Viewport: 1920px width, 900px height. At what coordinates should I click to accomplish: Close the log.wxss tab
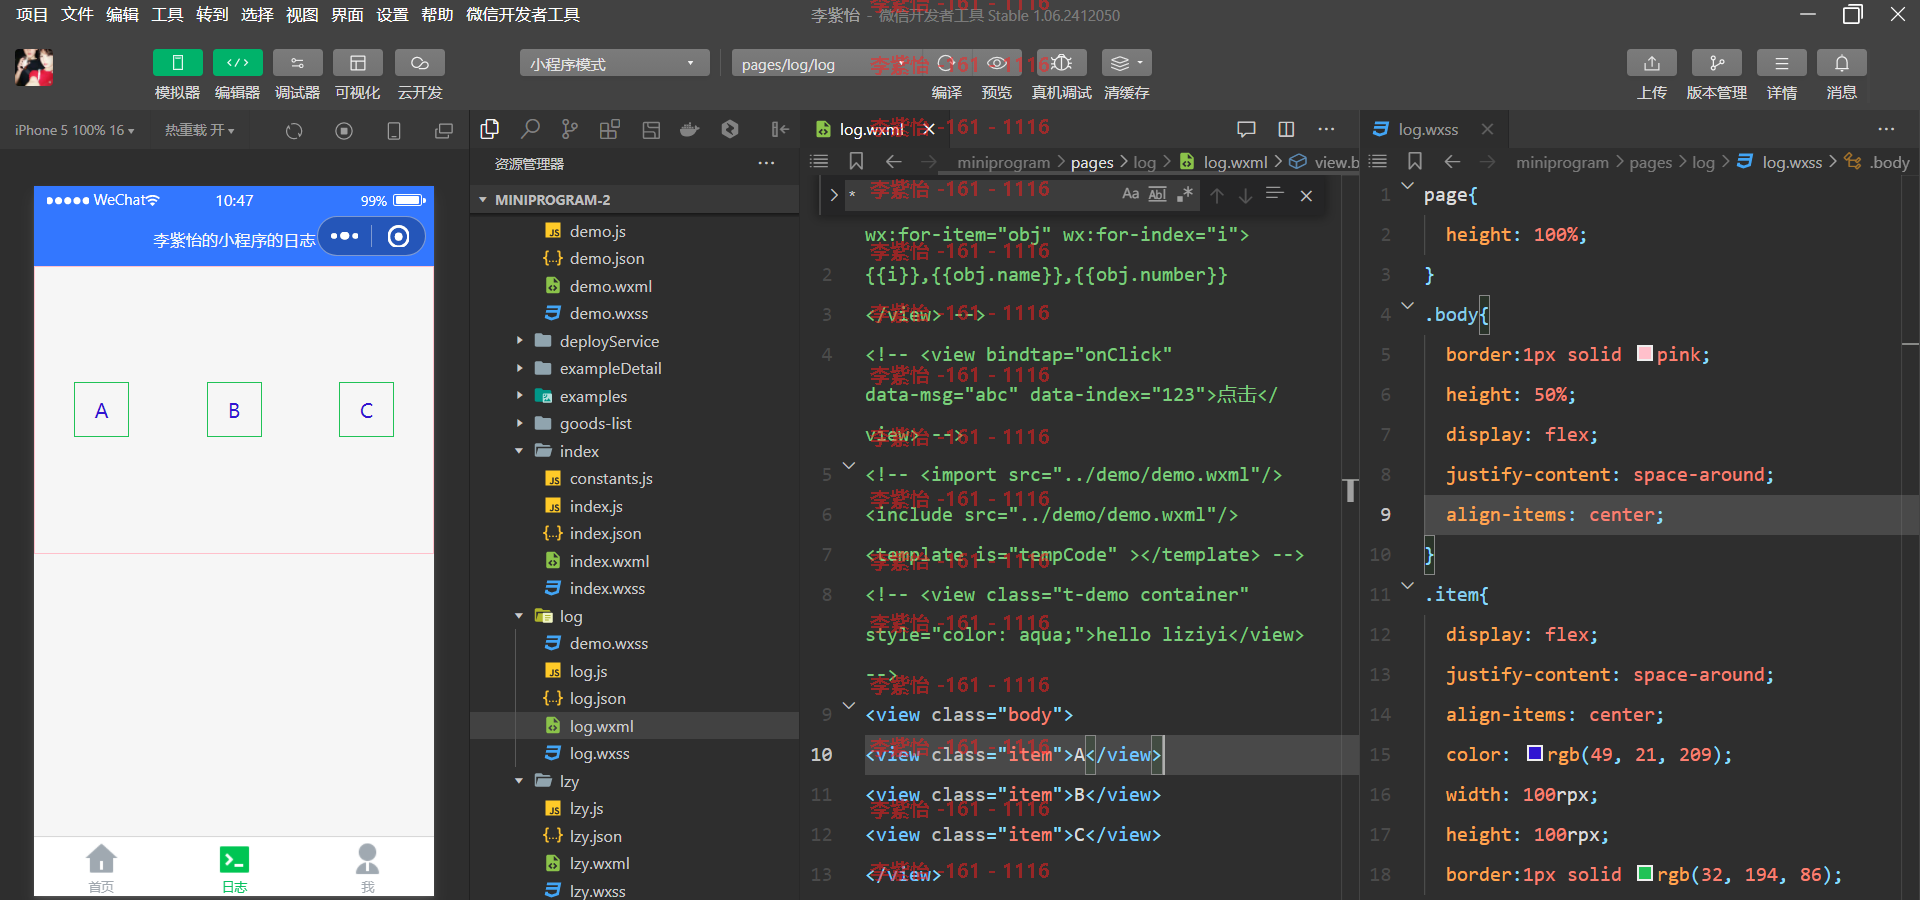tap(1487, 129)
